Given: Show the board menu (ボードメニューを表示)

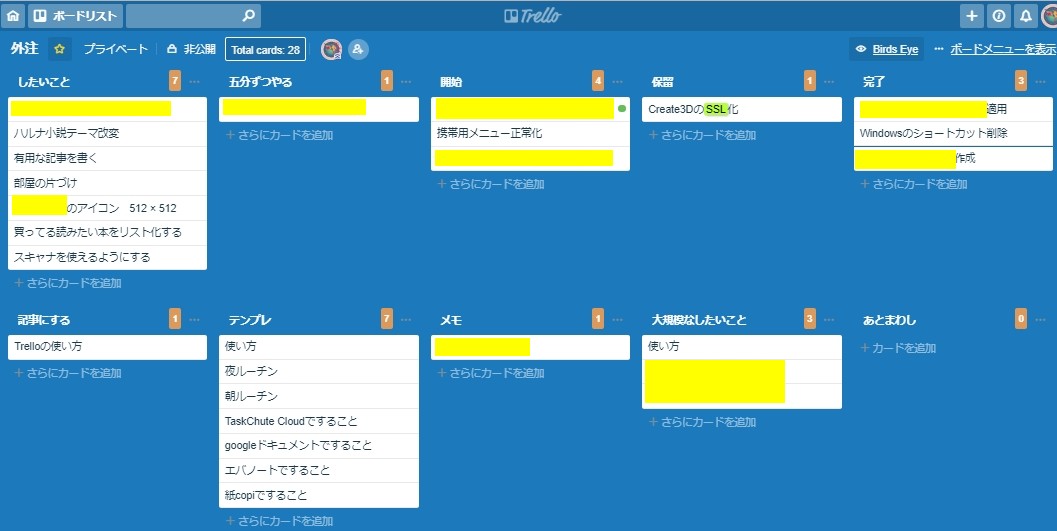Looking at the screenshot, I should [x=995, y=49].
